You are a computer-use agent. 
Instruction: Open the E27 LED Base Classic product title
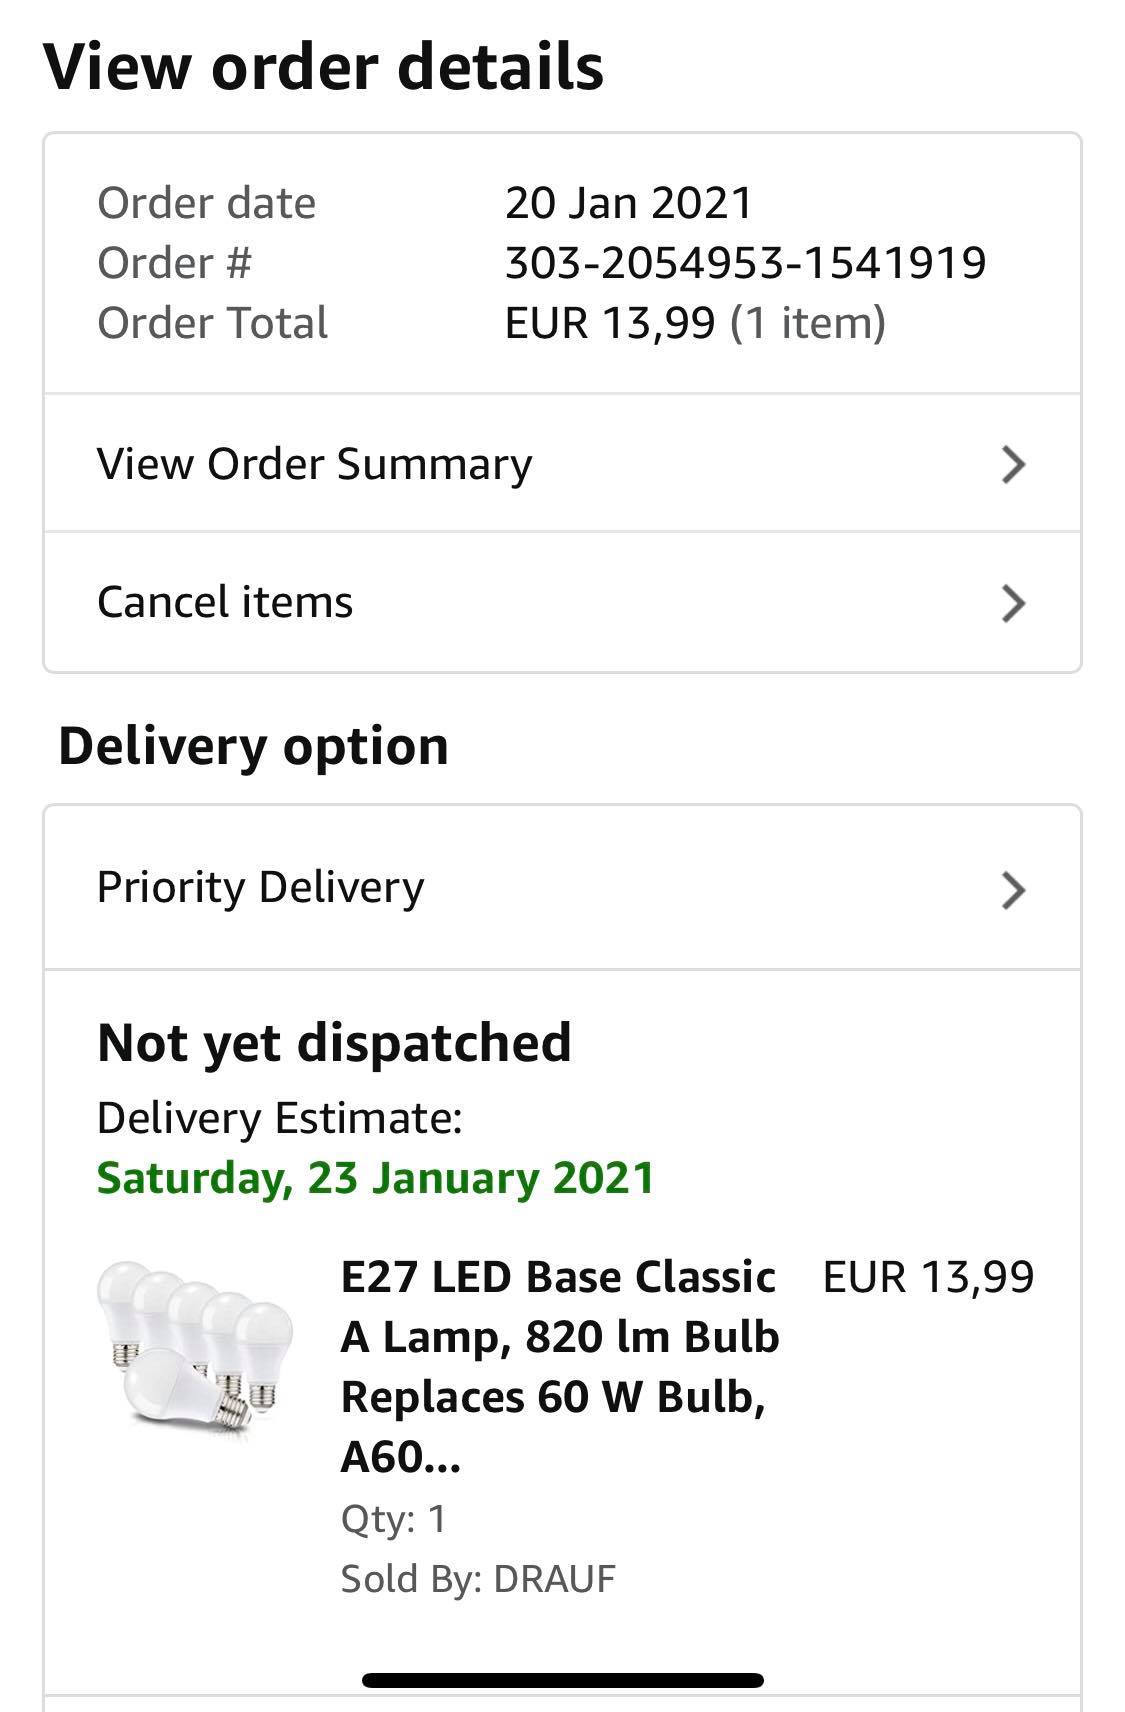(x=560, y=1366)
